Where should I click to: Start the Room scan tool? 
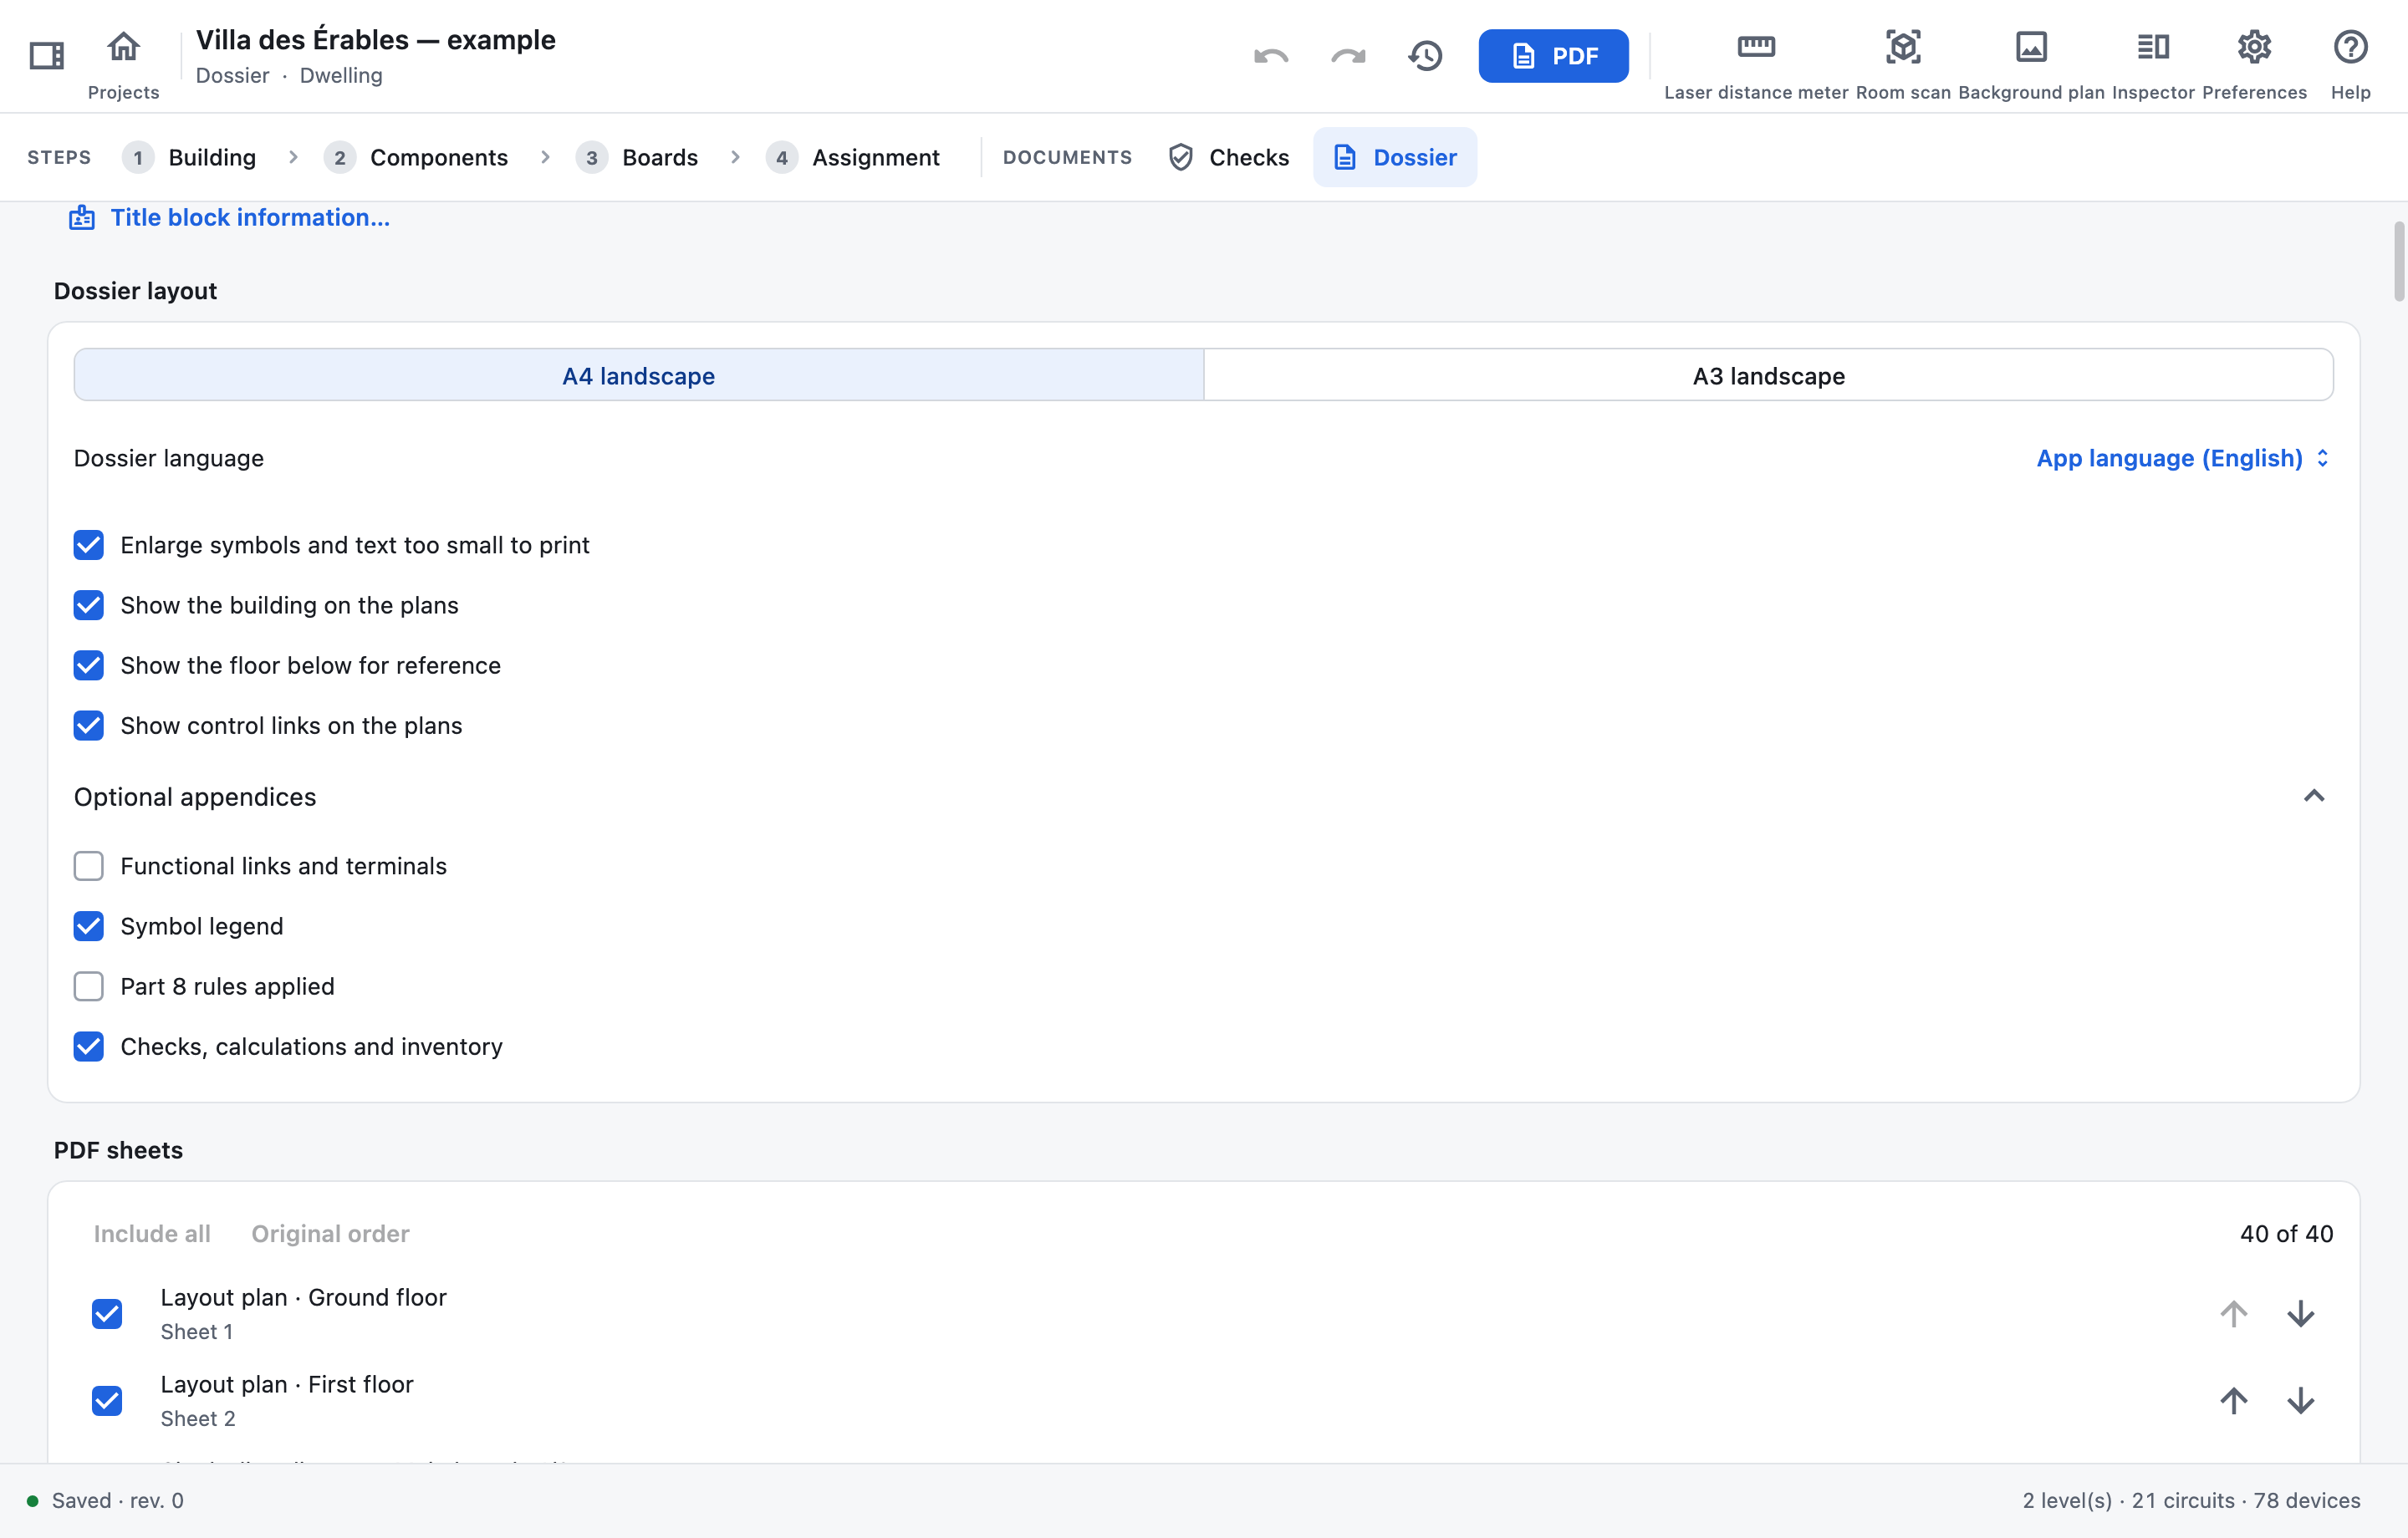[1903, 64]
